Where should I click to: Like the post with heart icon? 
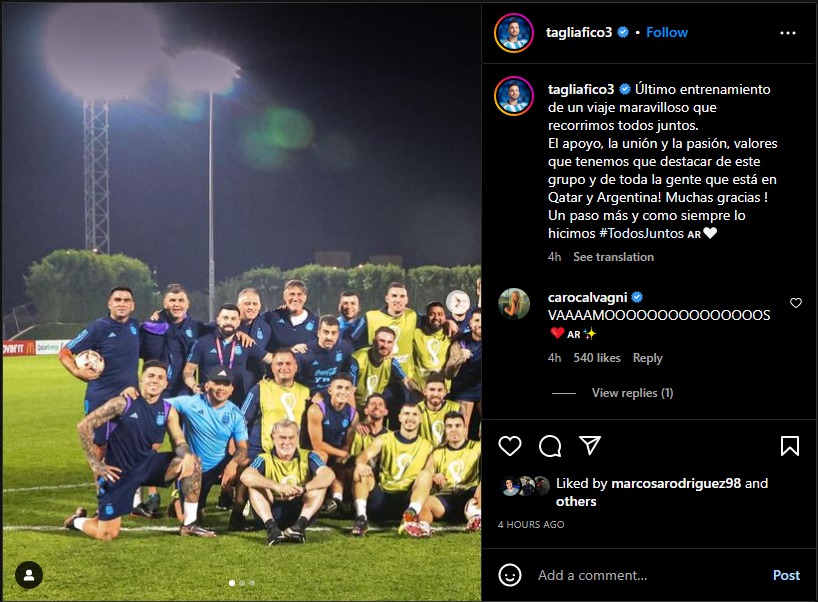(510, 446)
